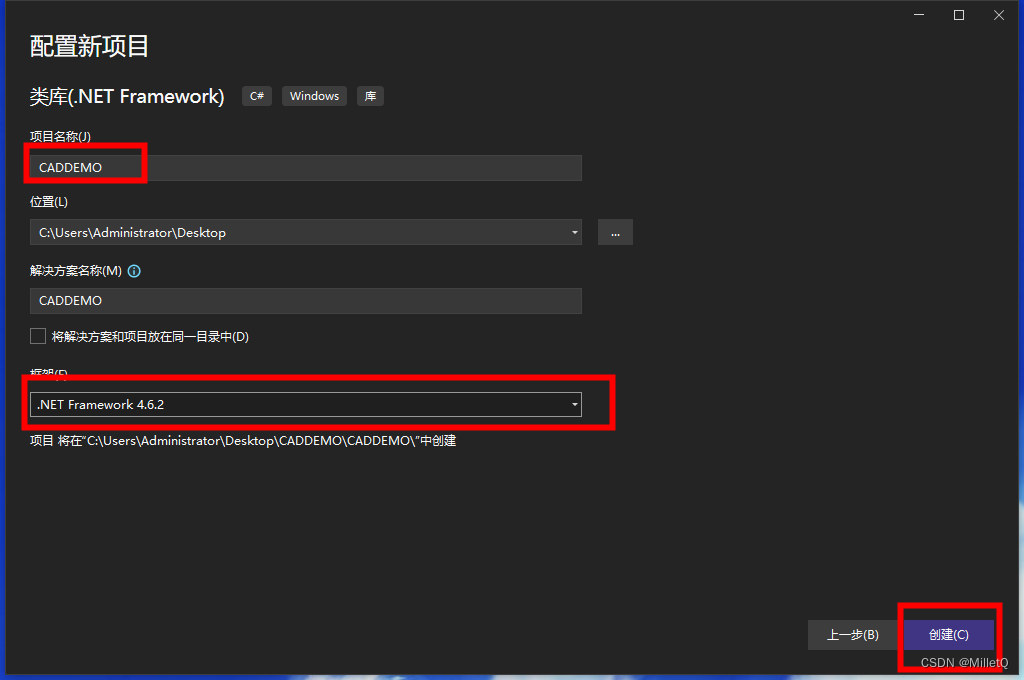Click the info icon beside 解决方案名称
This screenshot has width=1024, height=680.
(134, 271)
